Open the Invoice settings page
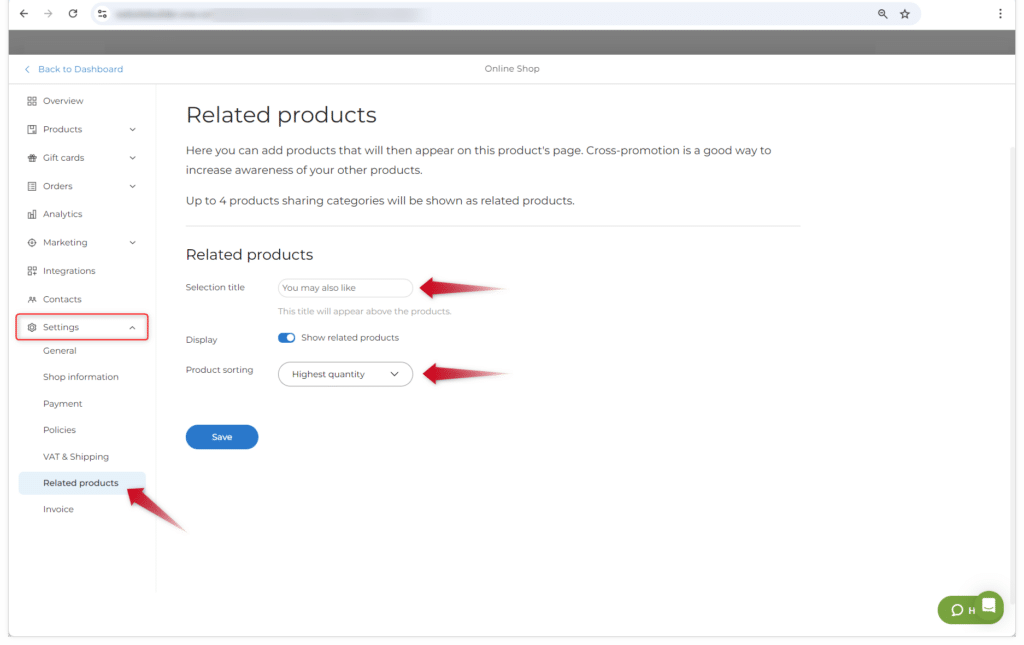Viewport: 1024px width, 645px height. pyautogui.click(x=58, y=510)
